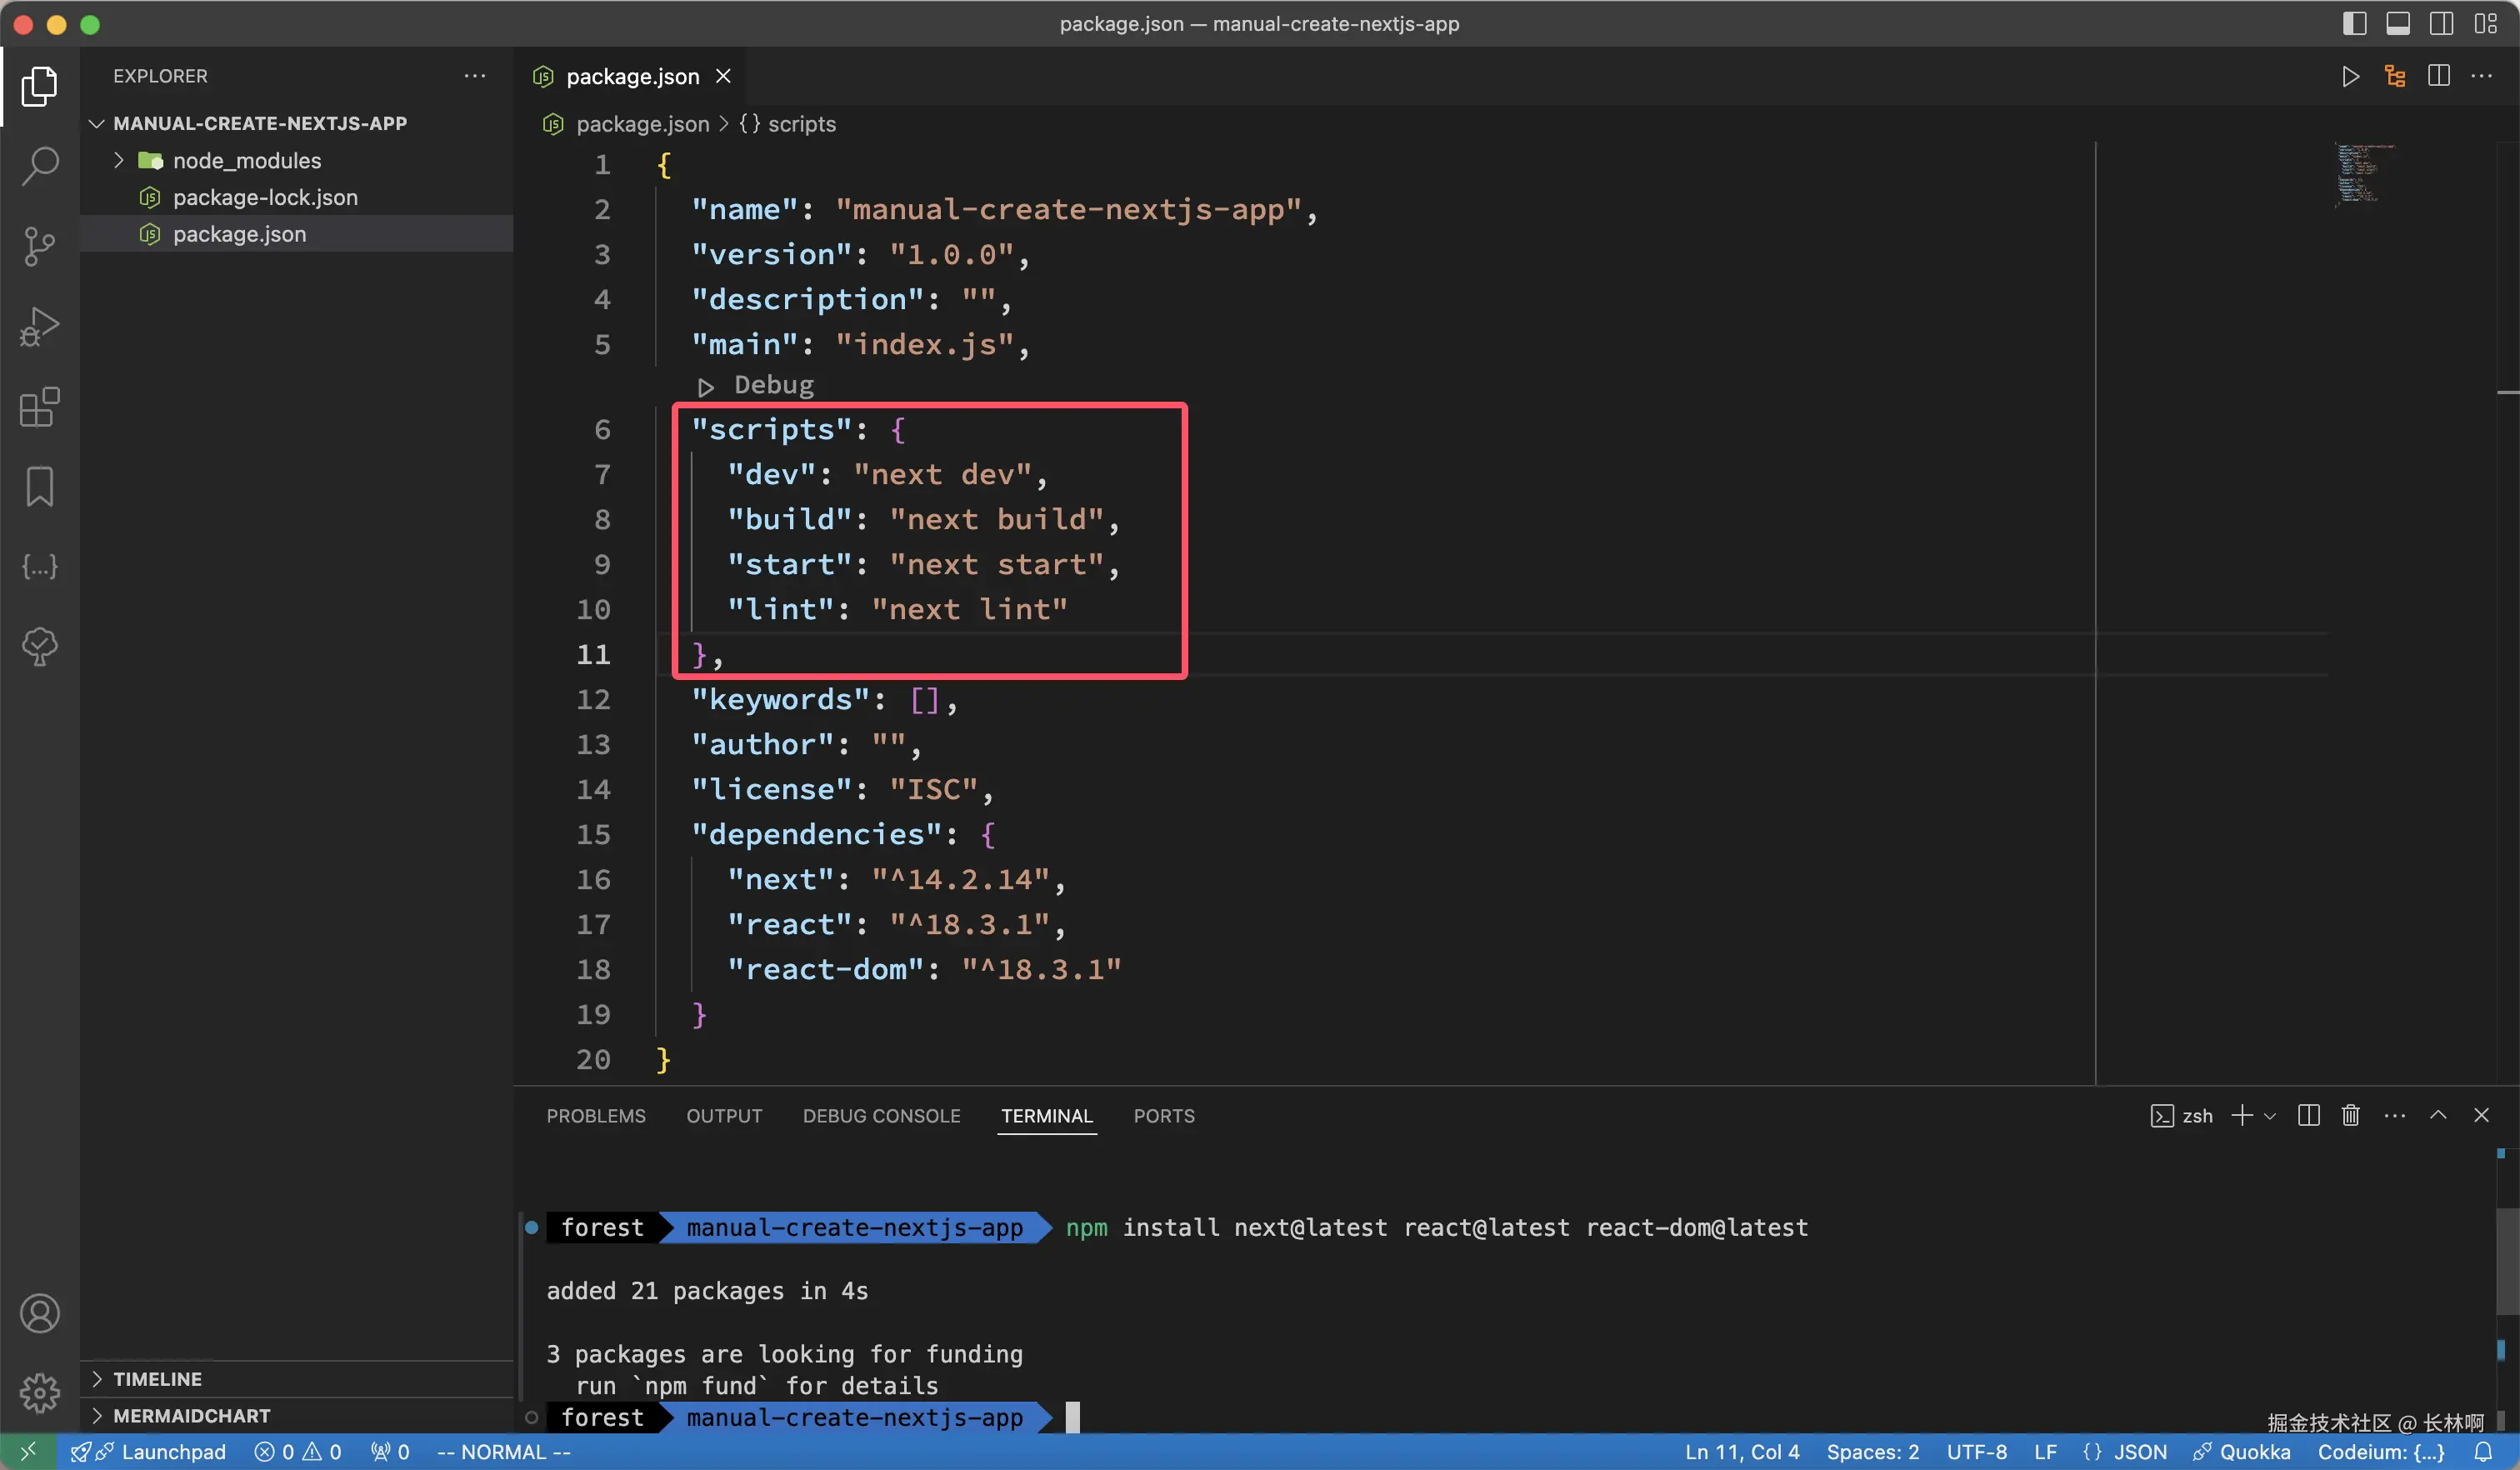Click the Debug code lens above scripts
2520x1470 pixels.
tap(772, 385)
